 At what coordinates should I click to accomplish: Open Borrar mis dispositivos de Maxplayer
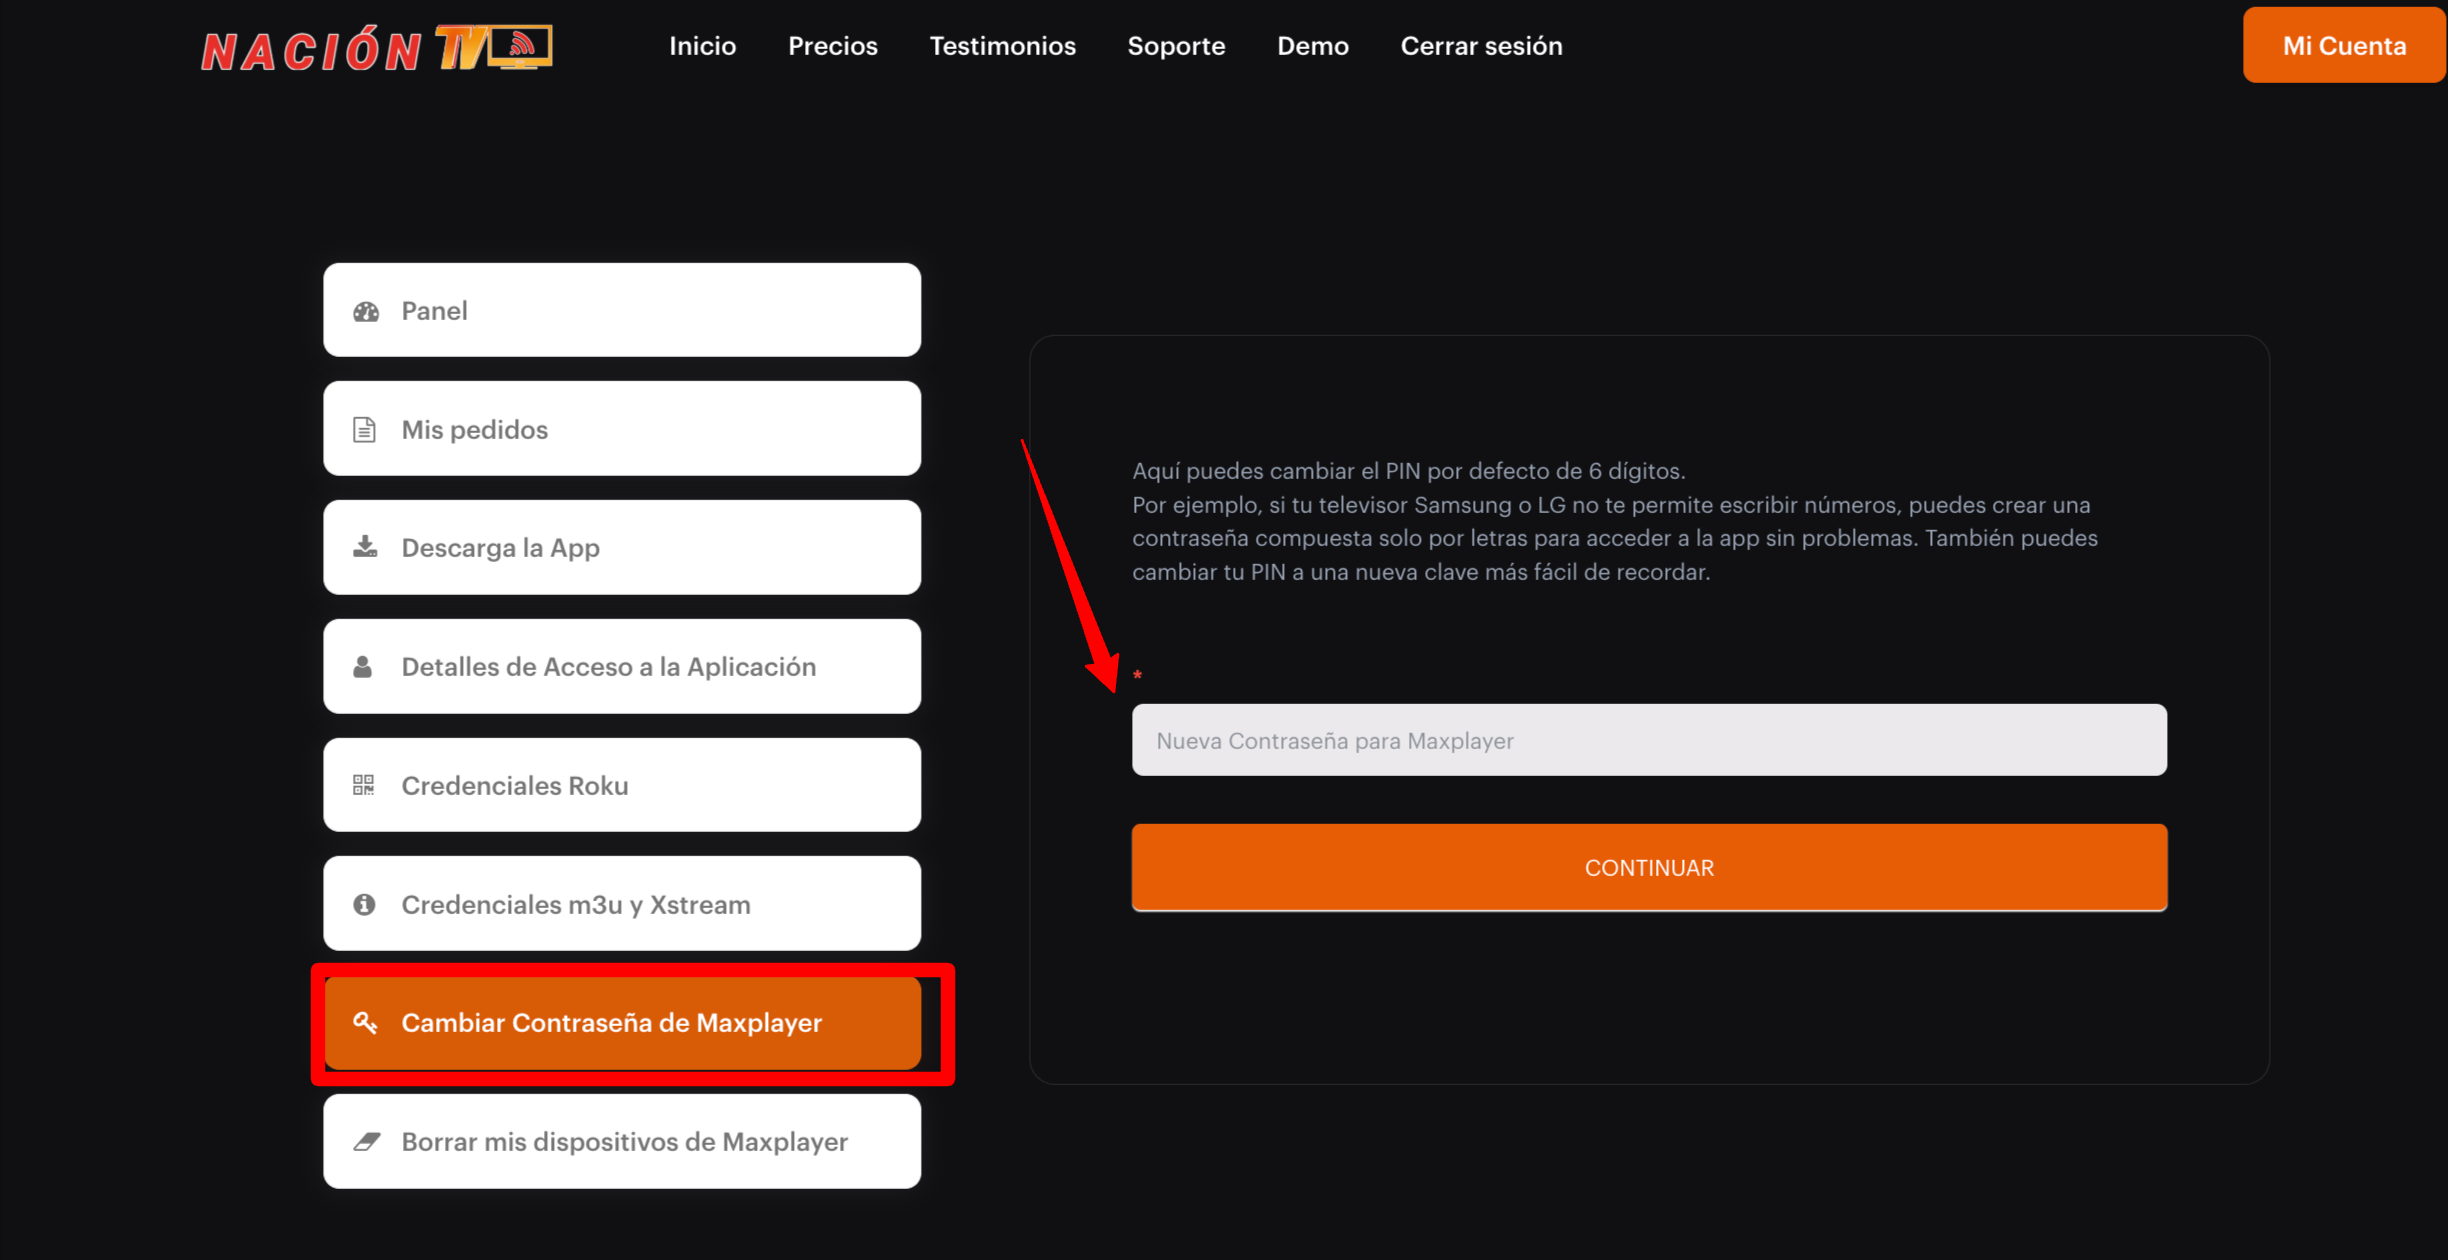coord(622,1141)
